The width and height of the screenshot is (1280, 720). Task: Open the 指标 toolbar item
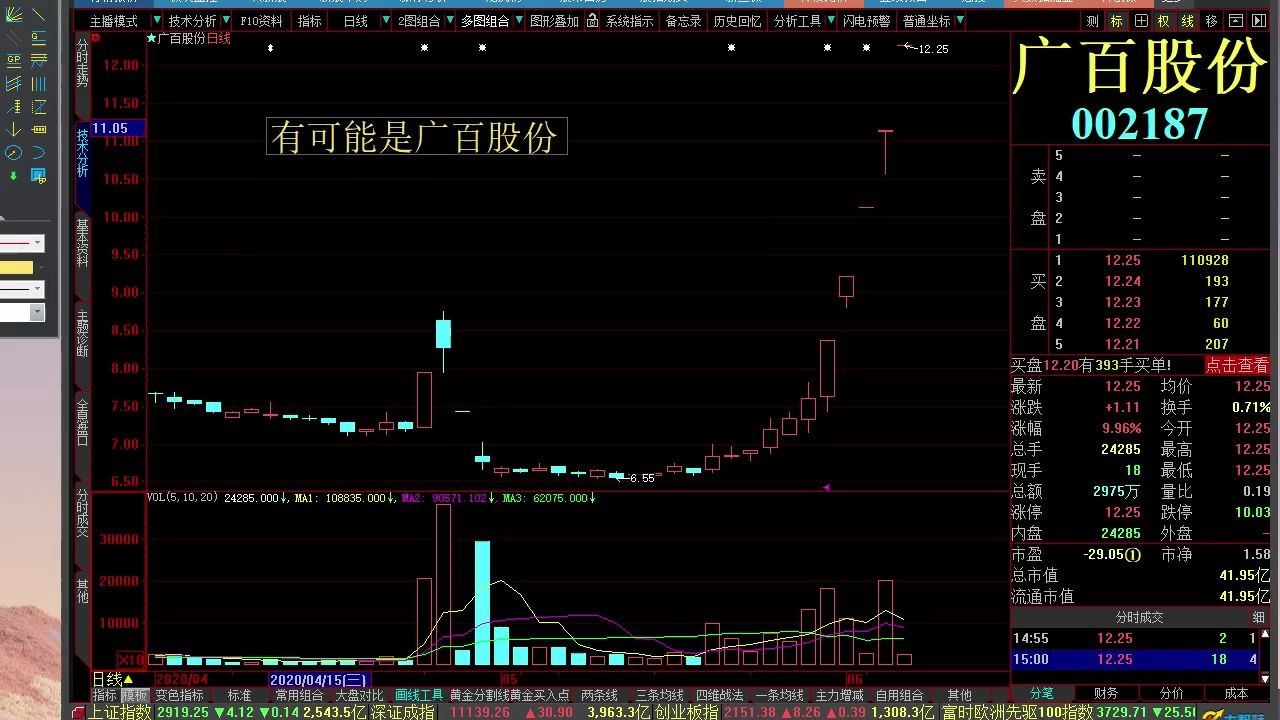point(310,21)
